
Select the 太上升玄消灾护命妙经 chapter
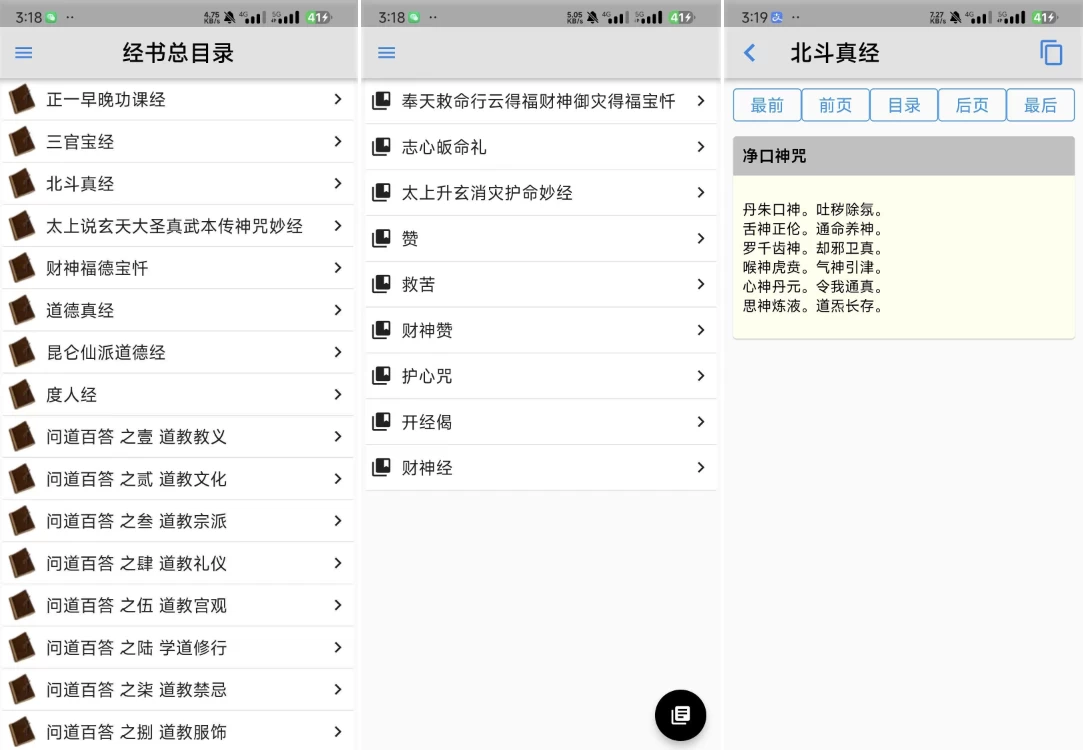pyautogui.click(x=487, y=193)
